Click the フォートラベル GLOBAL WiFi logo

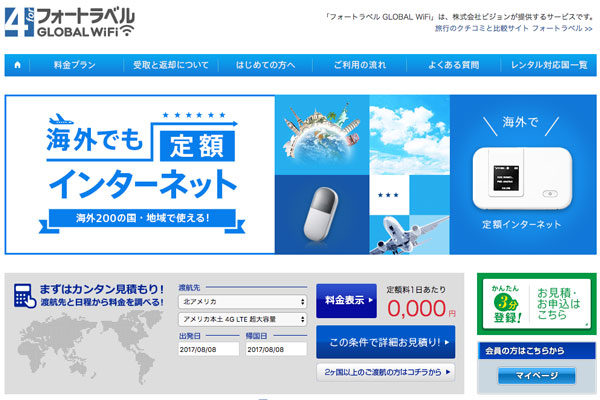point(70,23)
